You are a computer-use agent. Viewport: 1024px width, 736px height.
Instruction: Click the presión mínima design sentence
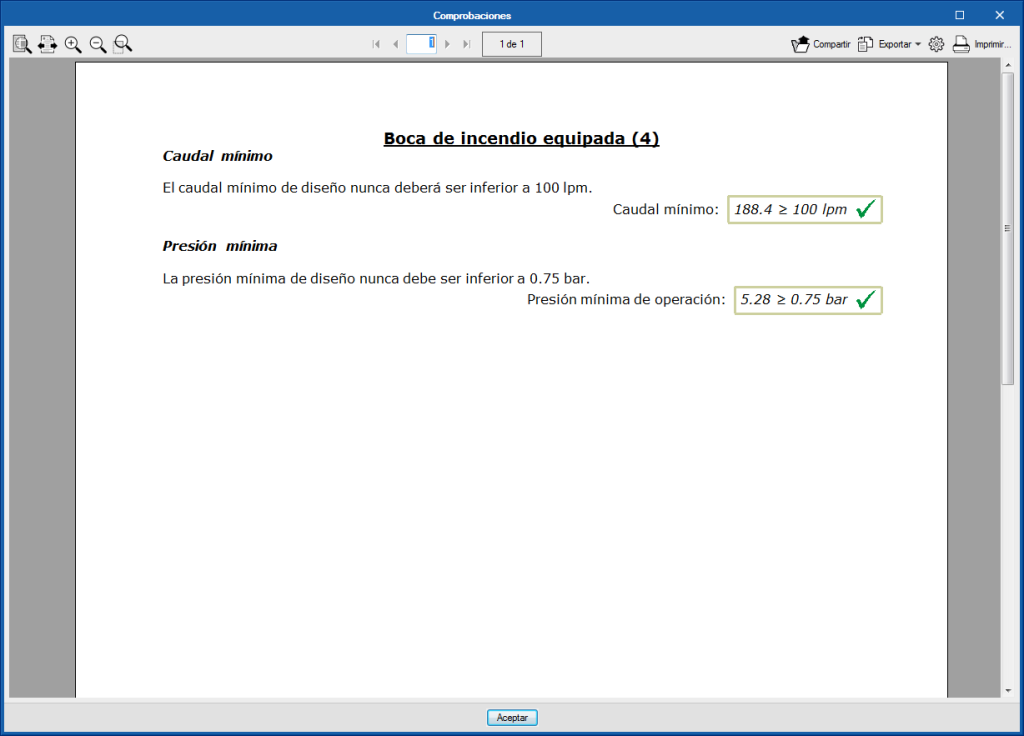click(x=376, y=279)
